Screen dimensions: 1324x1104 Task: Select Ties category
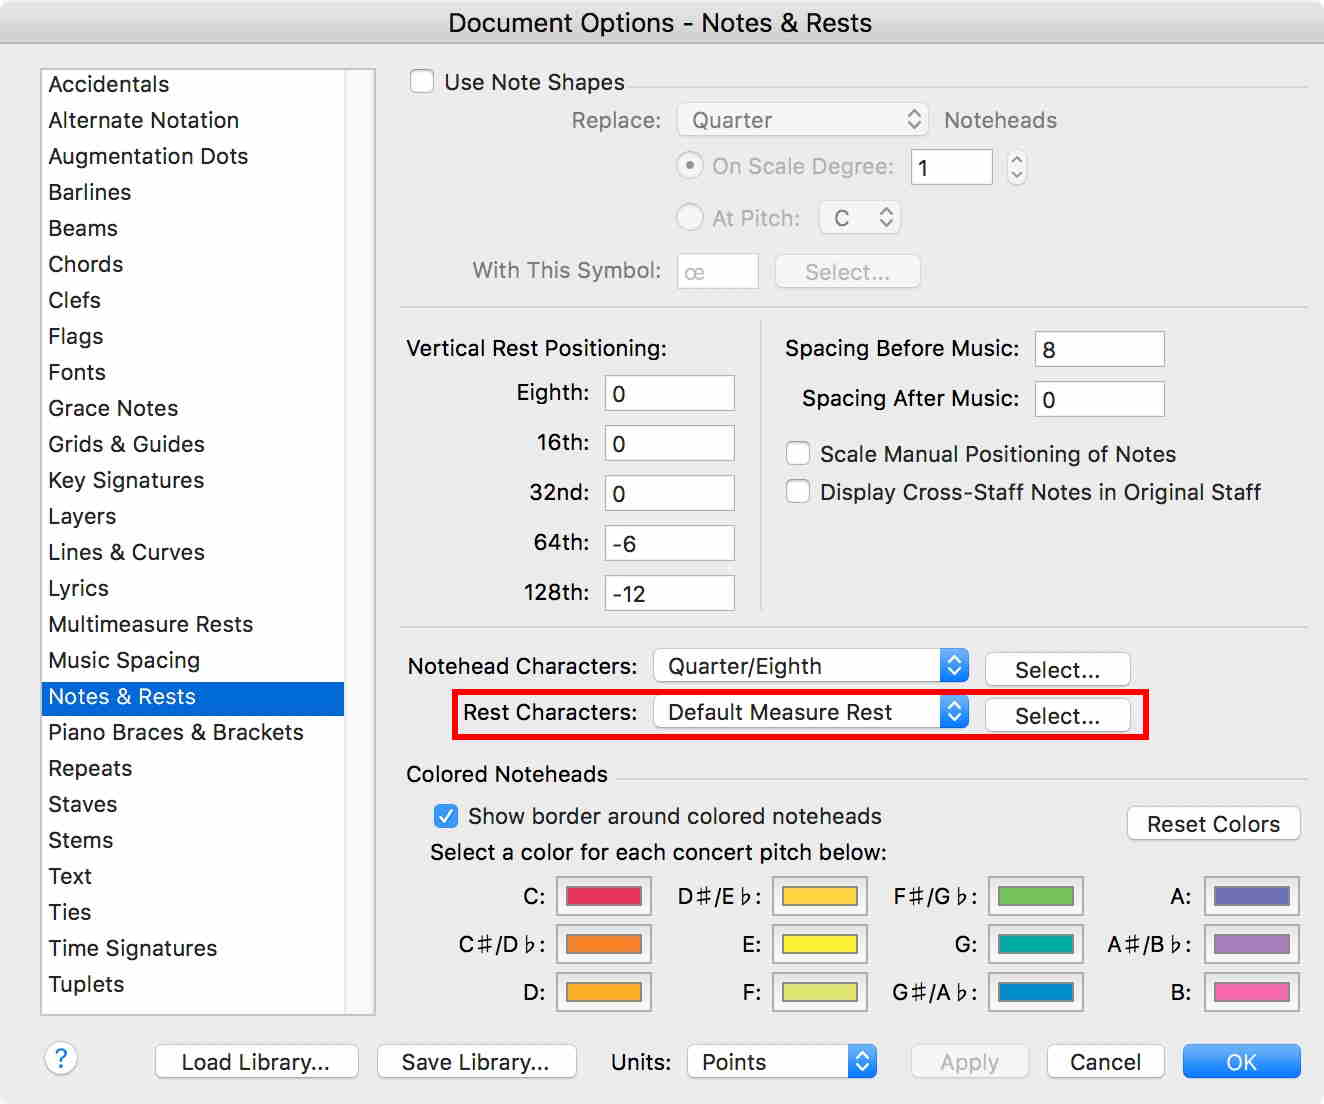tap(193, 912)
